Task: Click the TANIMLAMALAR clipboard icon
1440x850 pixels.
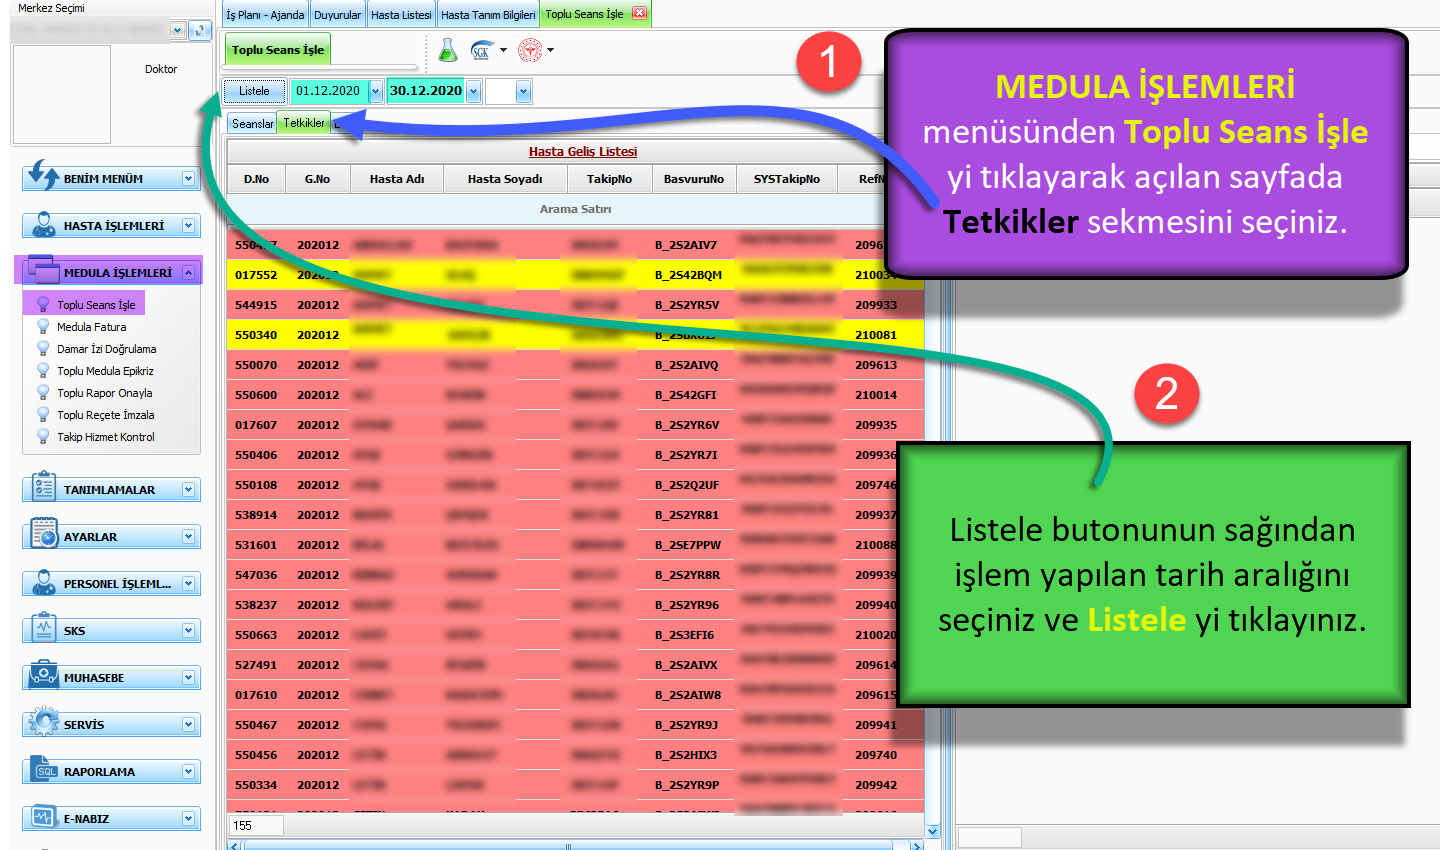Action: click(x=43, y=487)
